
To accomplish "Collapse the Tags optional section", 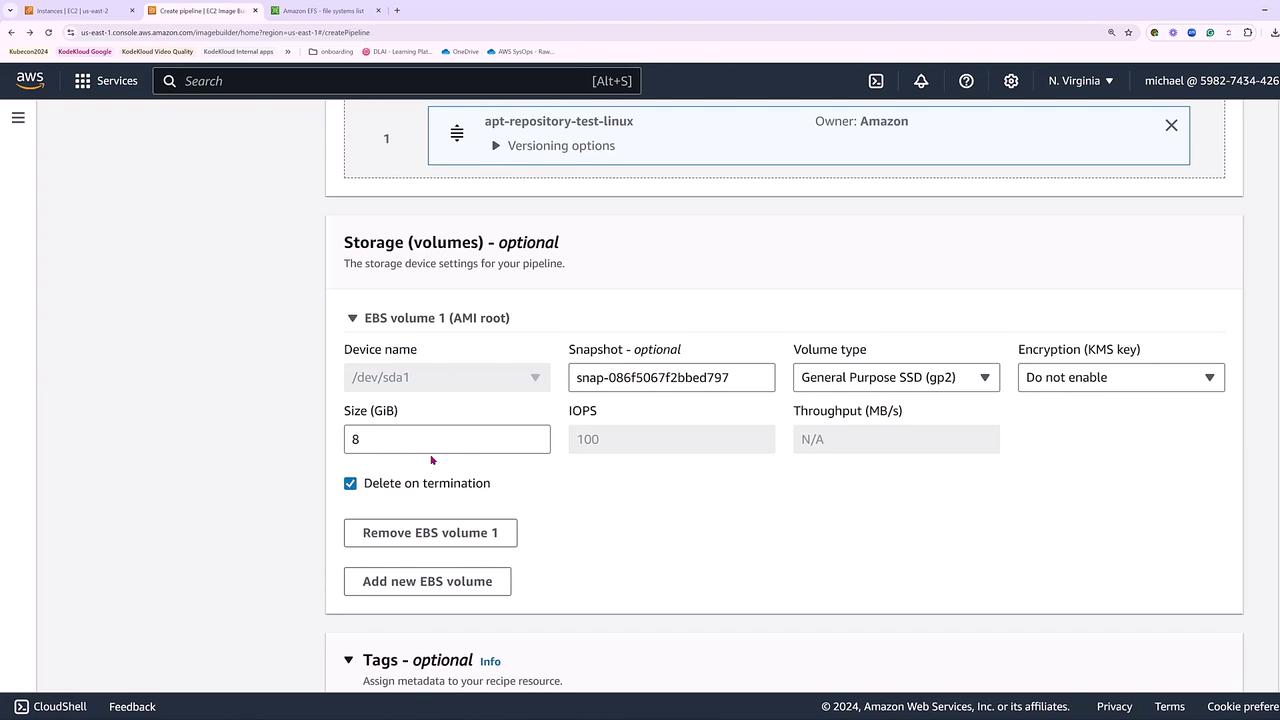I will tap(349, 660).
